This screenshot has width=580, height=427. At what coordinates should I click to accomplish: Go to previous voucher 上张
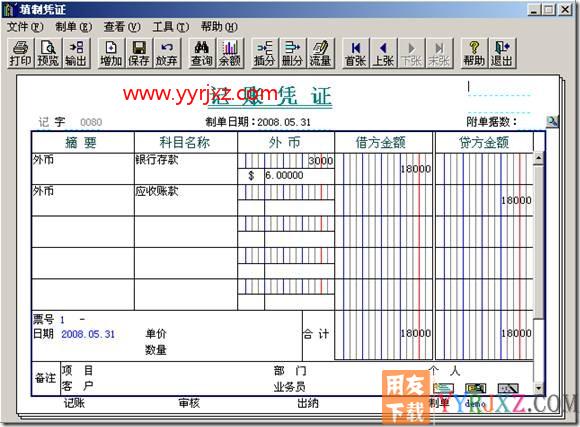383,53
